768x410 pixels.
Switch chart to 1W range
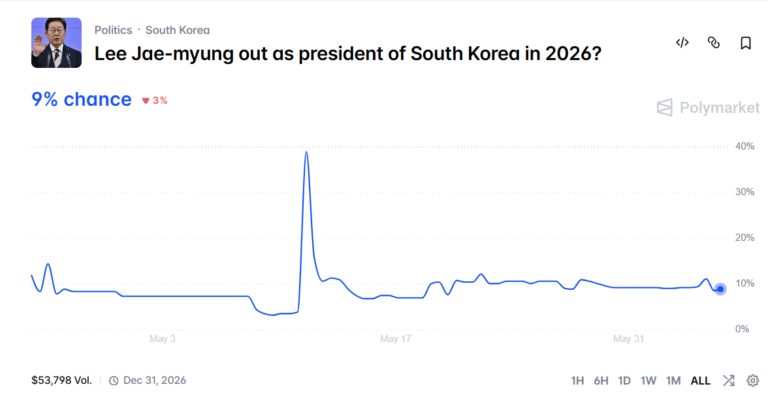(648, 381)
